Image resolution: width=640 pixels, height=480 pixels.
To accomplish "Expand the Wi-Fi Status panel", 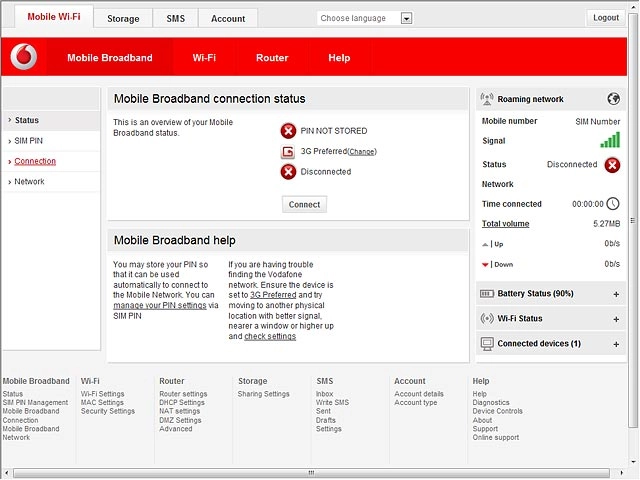I will pos(616,319).
